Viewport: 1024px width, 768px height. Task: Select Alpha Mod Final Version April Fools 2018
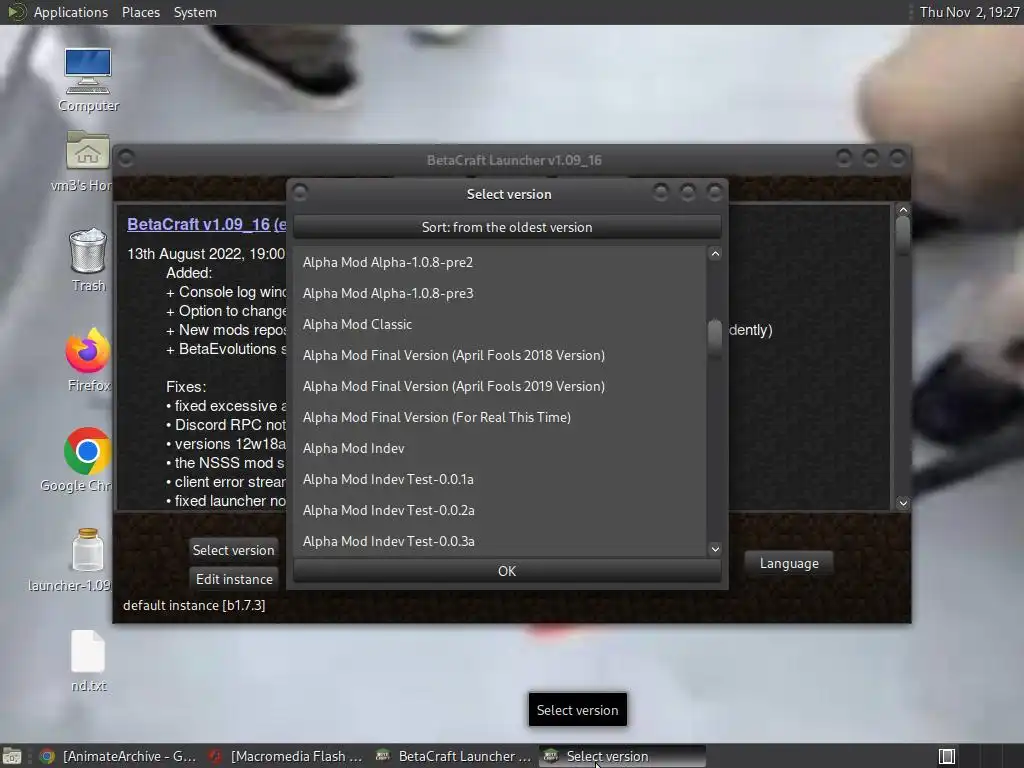click(500, 355)
